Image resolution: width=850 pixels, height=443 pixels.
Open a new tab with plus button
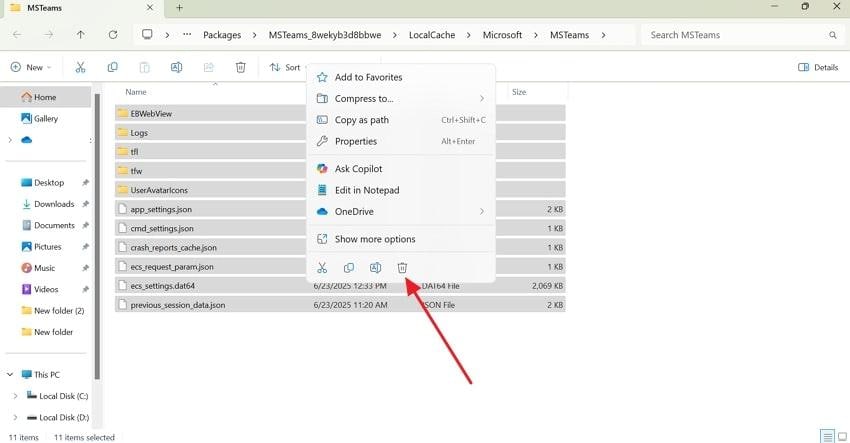[x=179, y=8]
